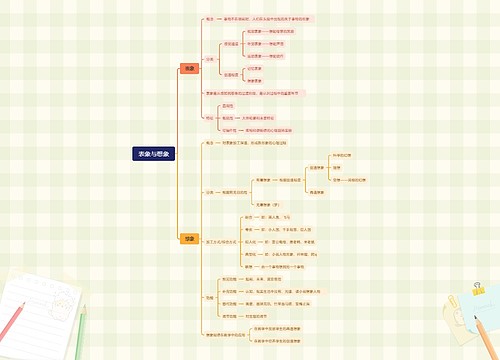Screen dimensions: 500x360
Task: Click the yellow binder clip decoration
Action: pyautogui.click(x=478, y=289)
